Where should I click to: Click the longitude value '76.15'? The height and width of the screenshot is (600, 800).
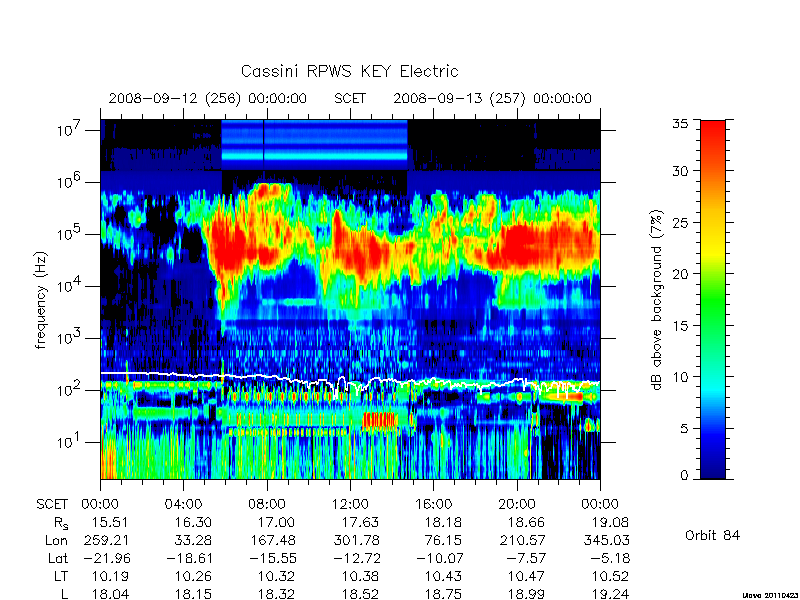coord(443,540)
